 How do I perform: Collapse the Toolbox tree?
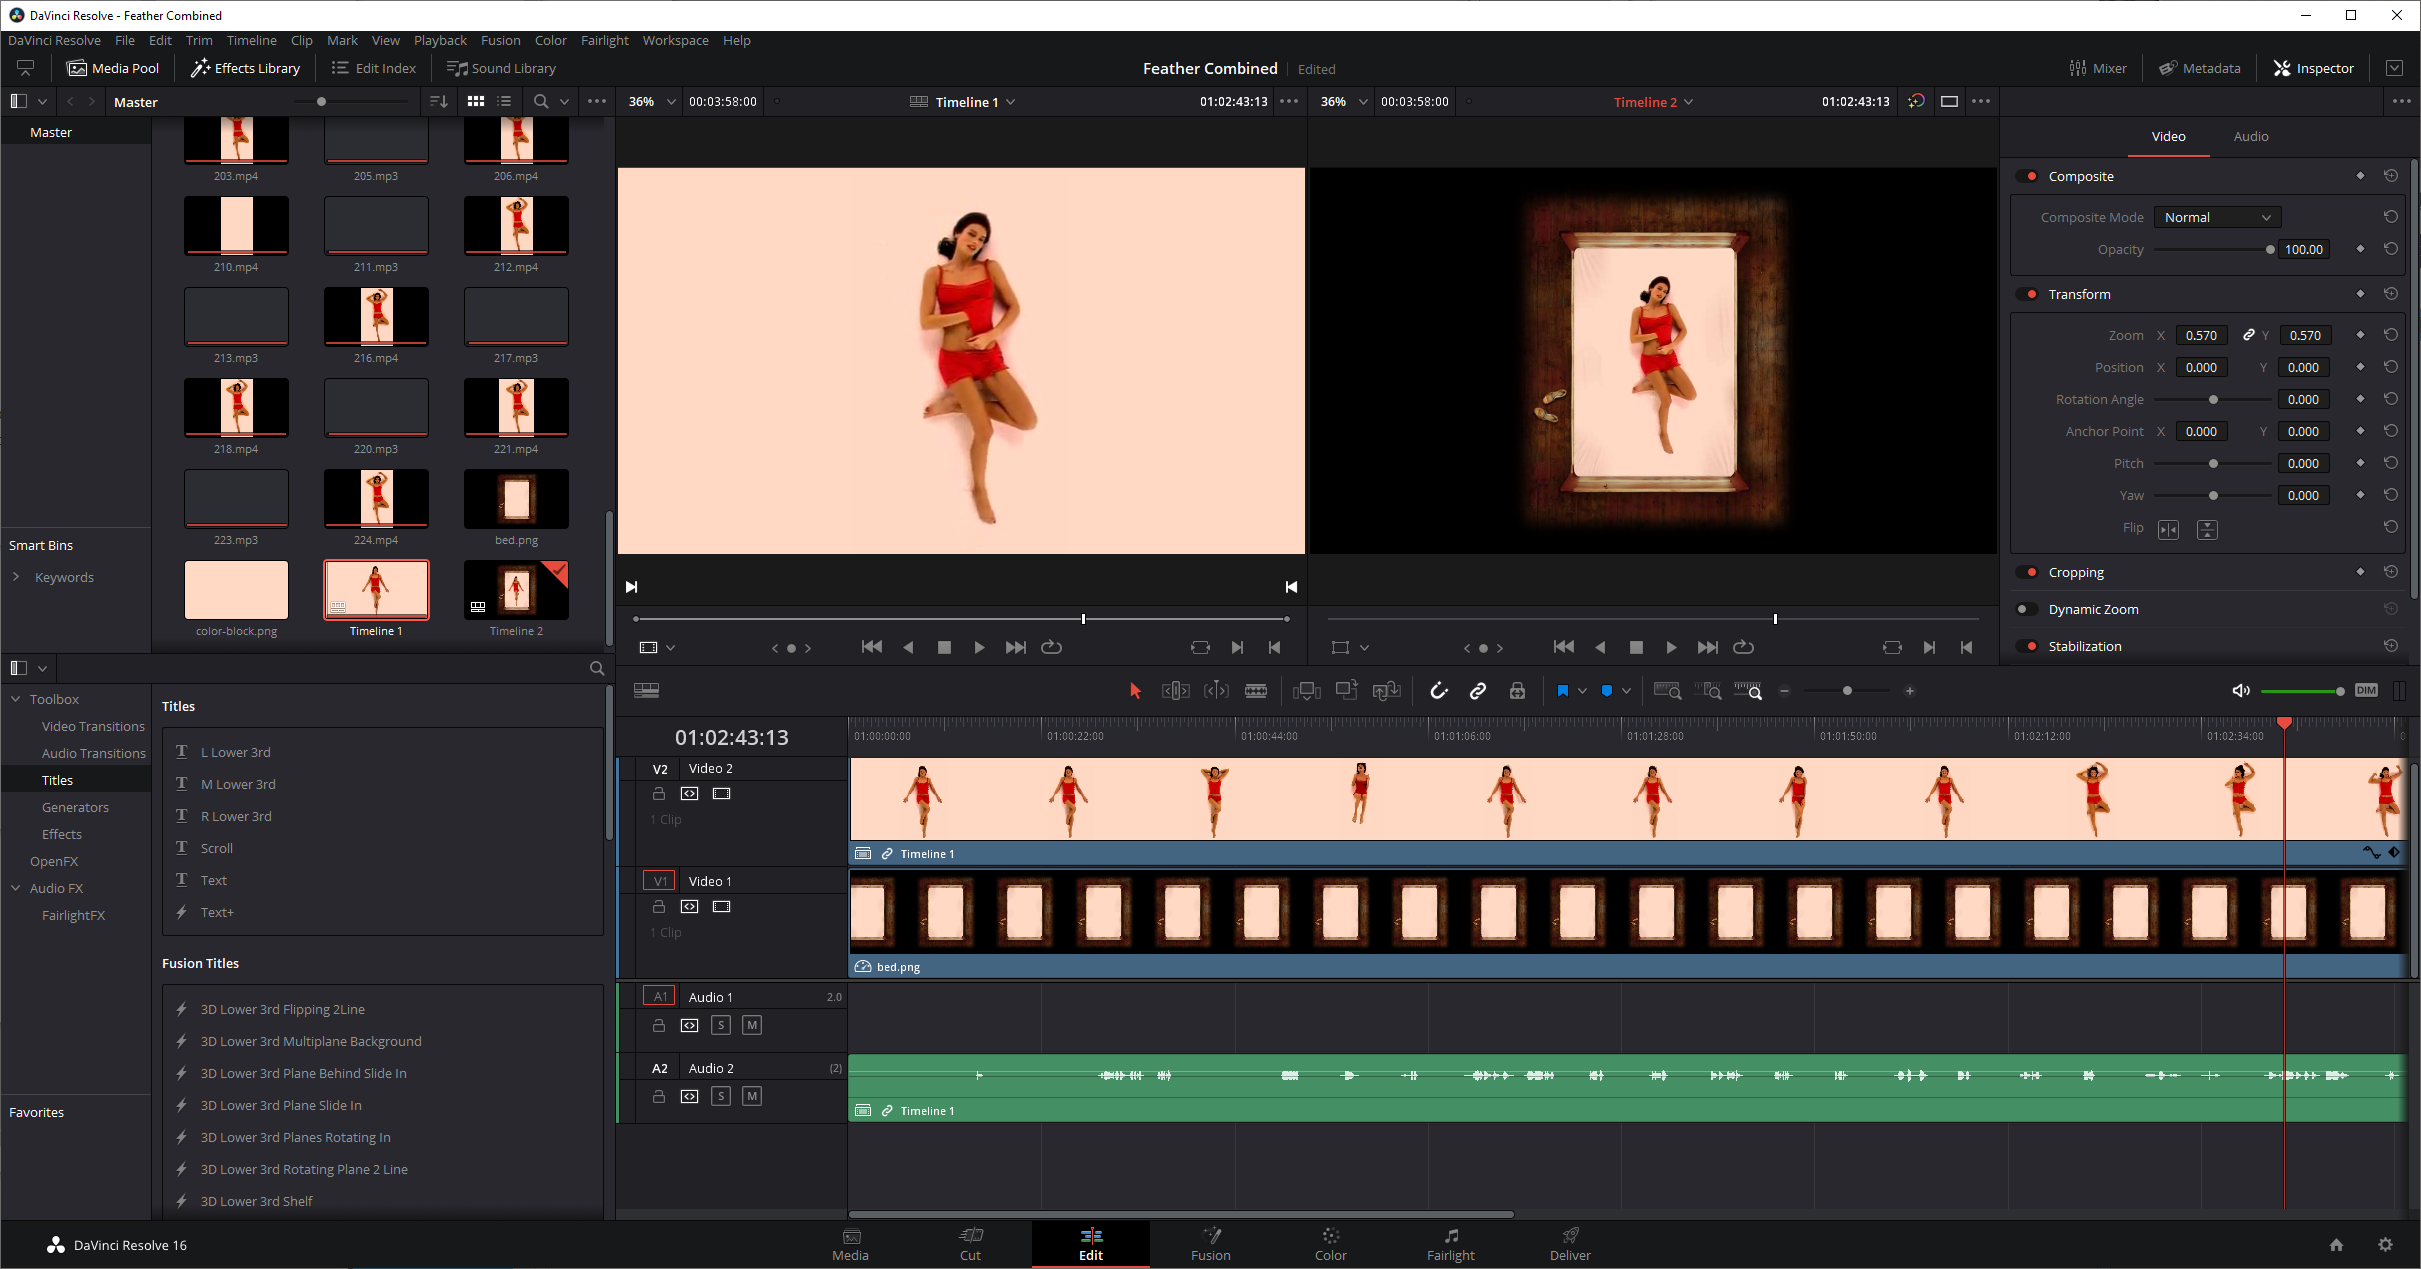(16, 699)
